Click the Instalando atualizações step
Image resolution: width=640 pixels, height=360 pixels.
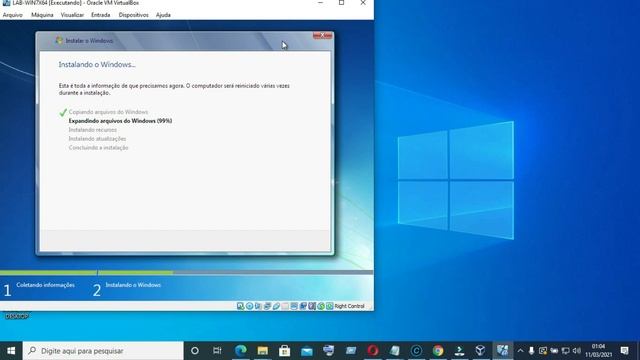[97, 139]
